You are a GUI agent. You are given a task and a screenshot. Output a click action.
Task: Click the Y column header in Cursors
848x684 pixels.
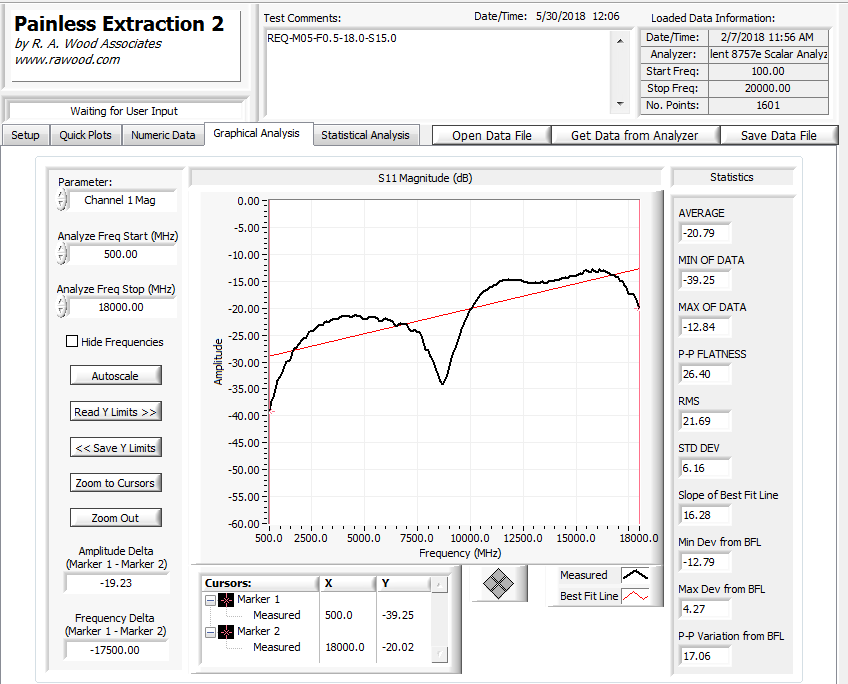click(x=404, y=583)
